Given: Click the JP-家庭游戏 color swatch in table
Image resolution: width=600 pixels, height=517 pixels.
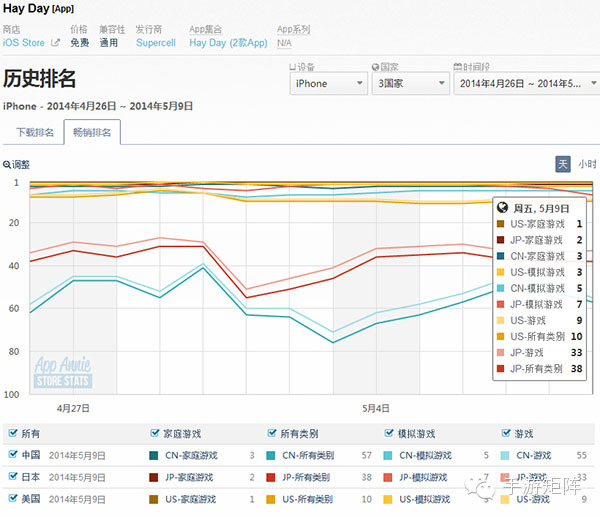Looking at the screenshot, I should (x=153, y=477).
